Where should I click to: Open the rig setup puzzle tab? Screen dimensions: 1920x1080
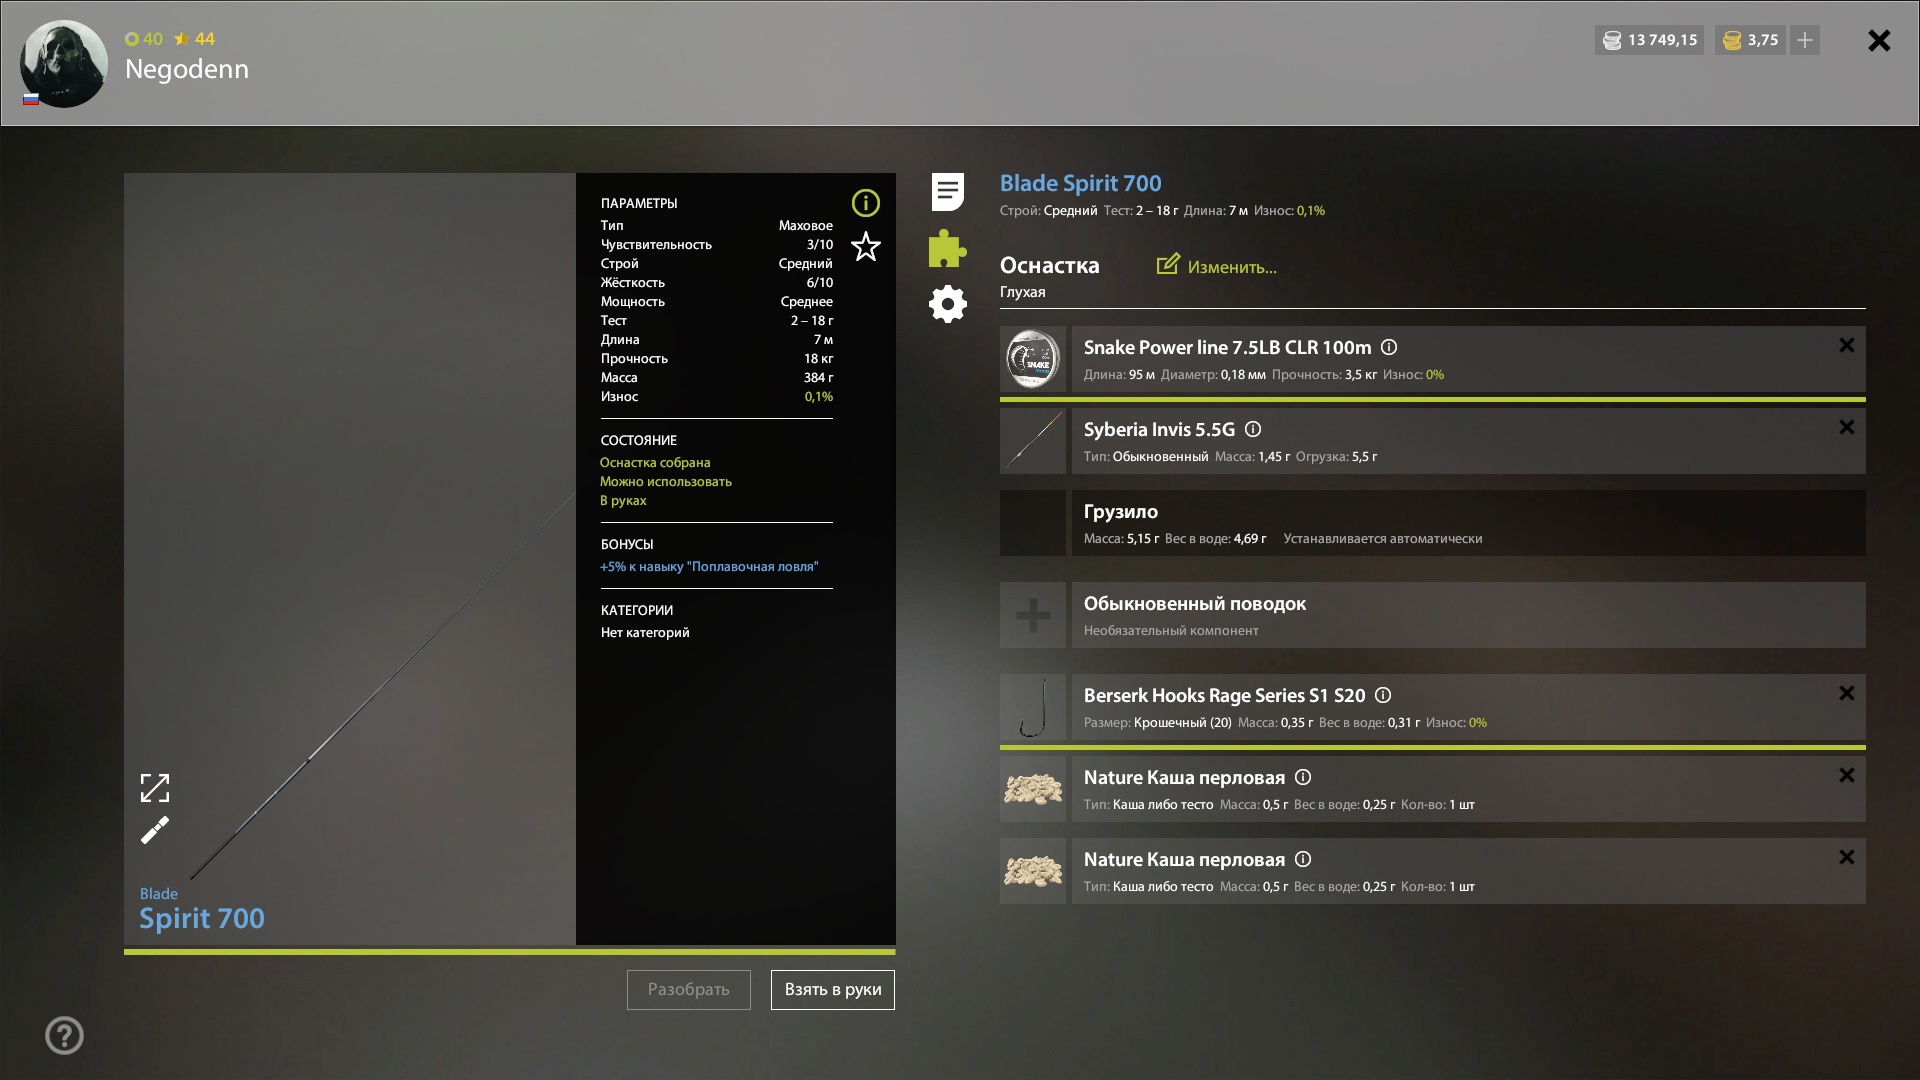click(947, 248)
